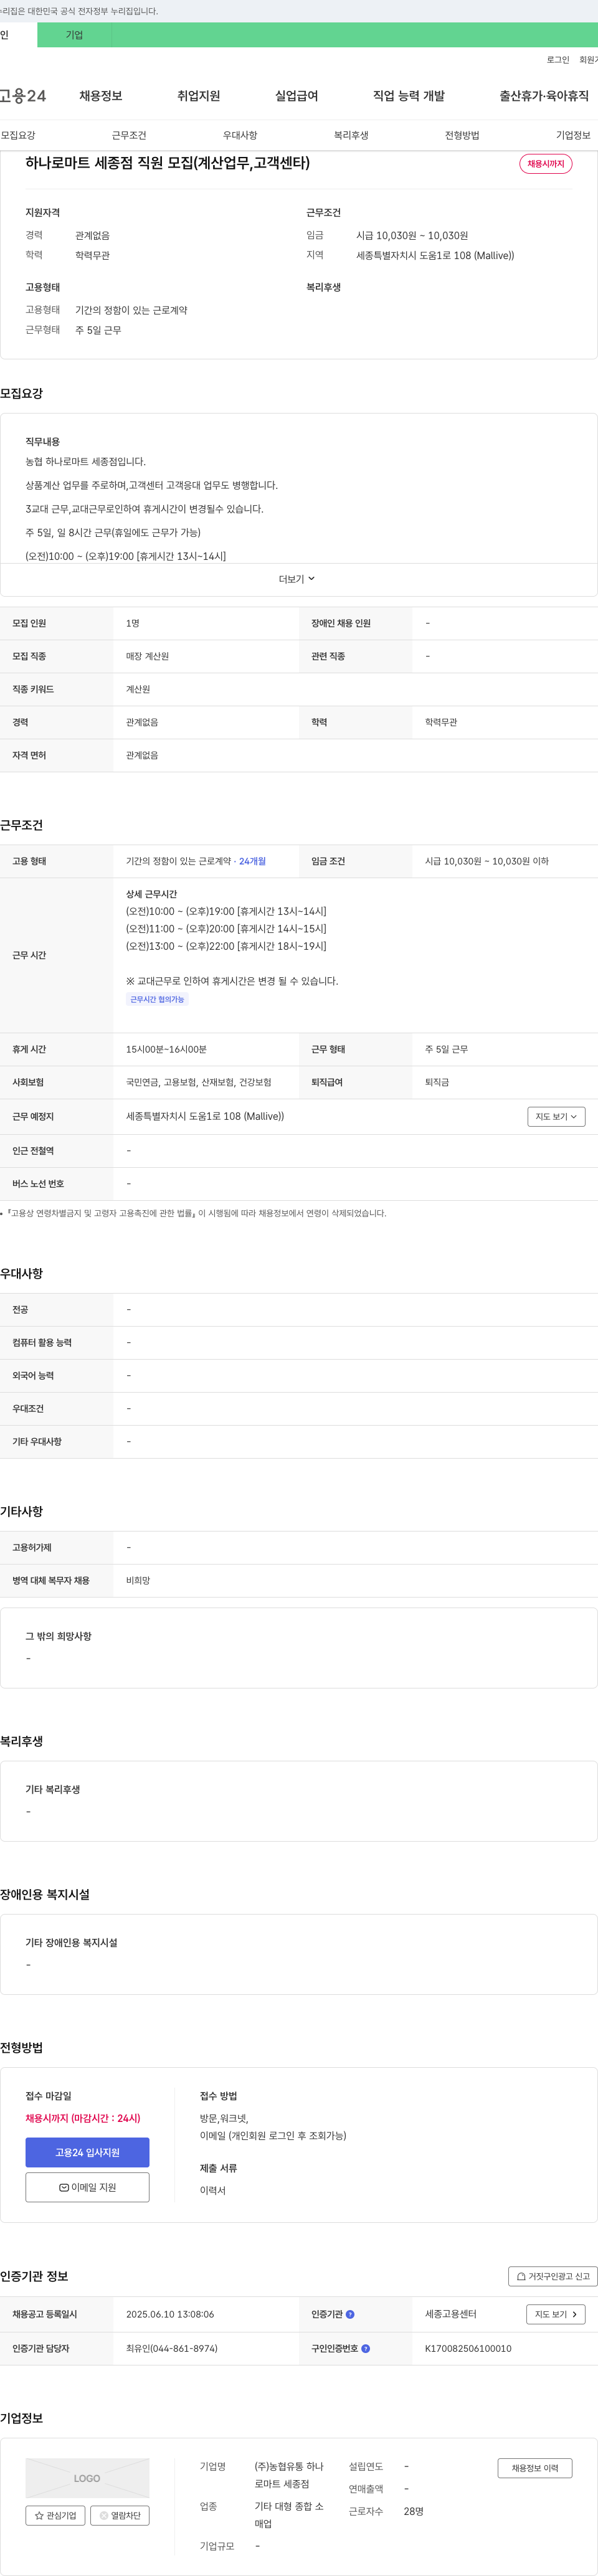Click the 세종특별자치시 도움1로 108 work address

point(205,1116)
